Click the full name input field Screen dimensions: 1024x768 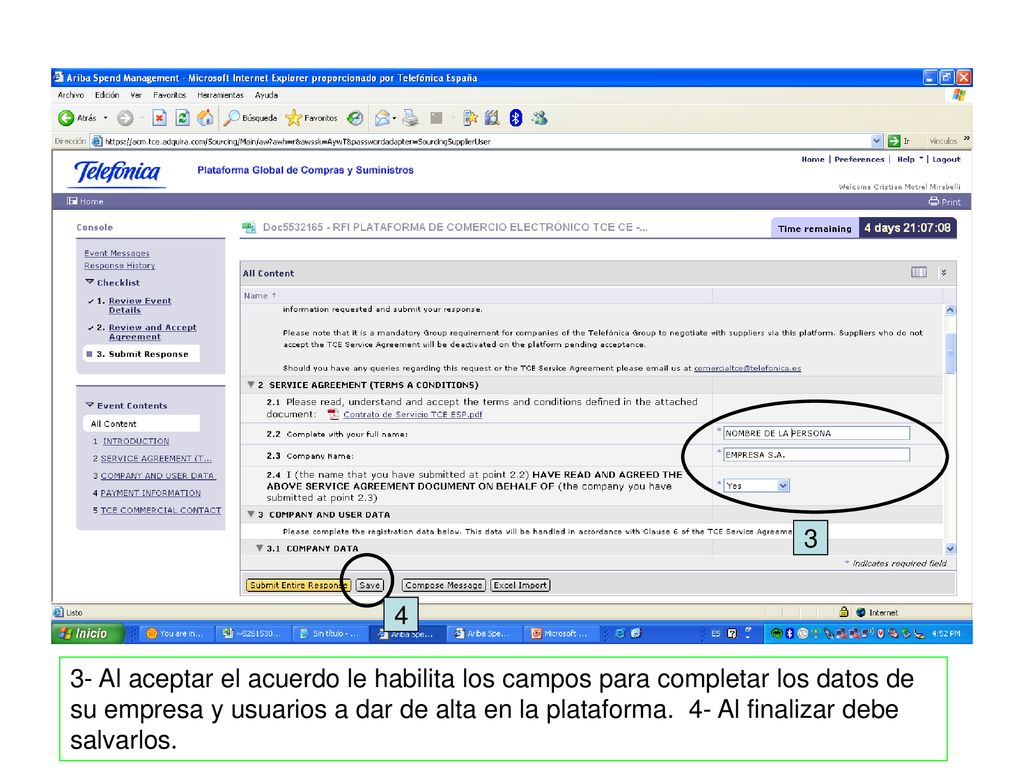coord(816,433)
